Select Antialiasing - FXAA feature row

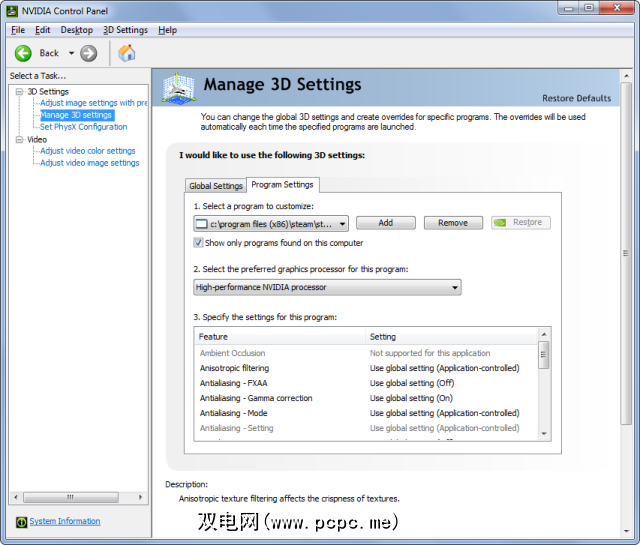[365, 383]
